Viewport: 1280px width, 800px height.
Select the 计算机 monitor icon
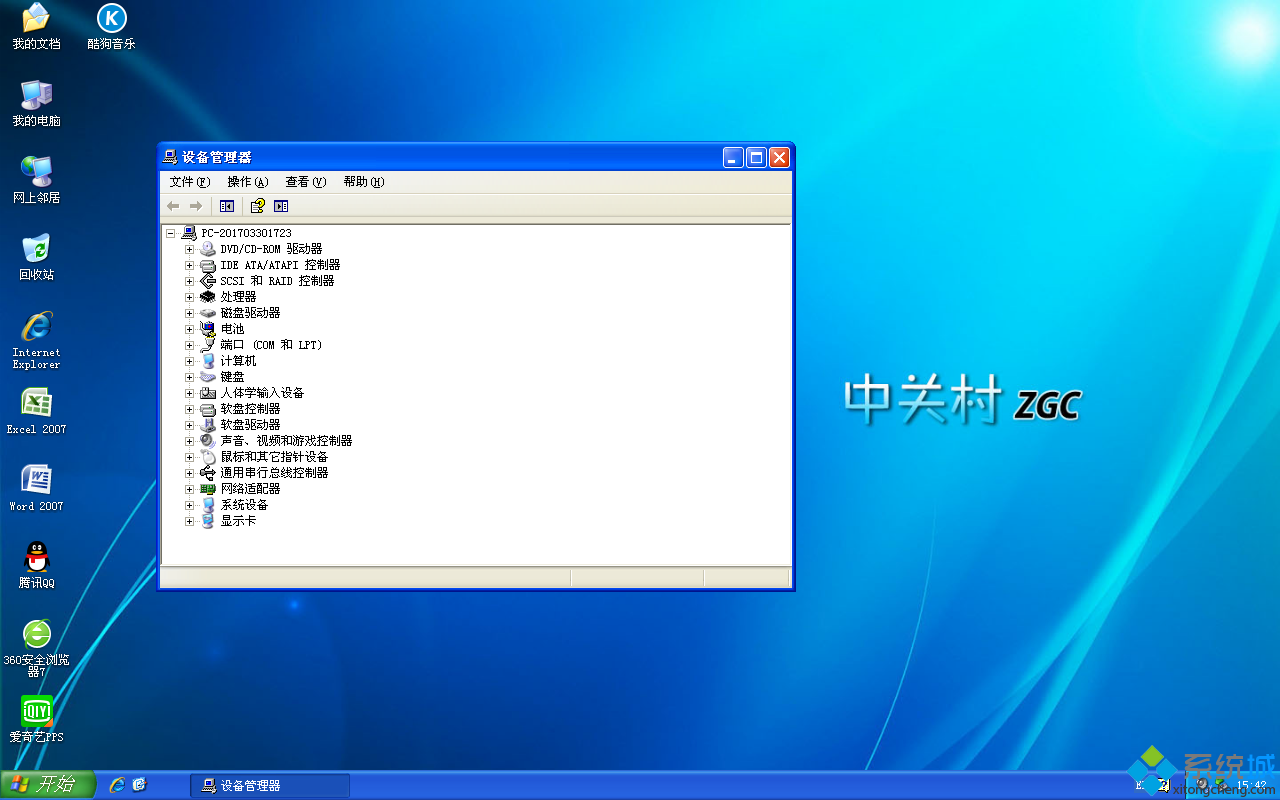[x=208, y=361]
